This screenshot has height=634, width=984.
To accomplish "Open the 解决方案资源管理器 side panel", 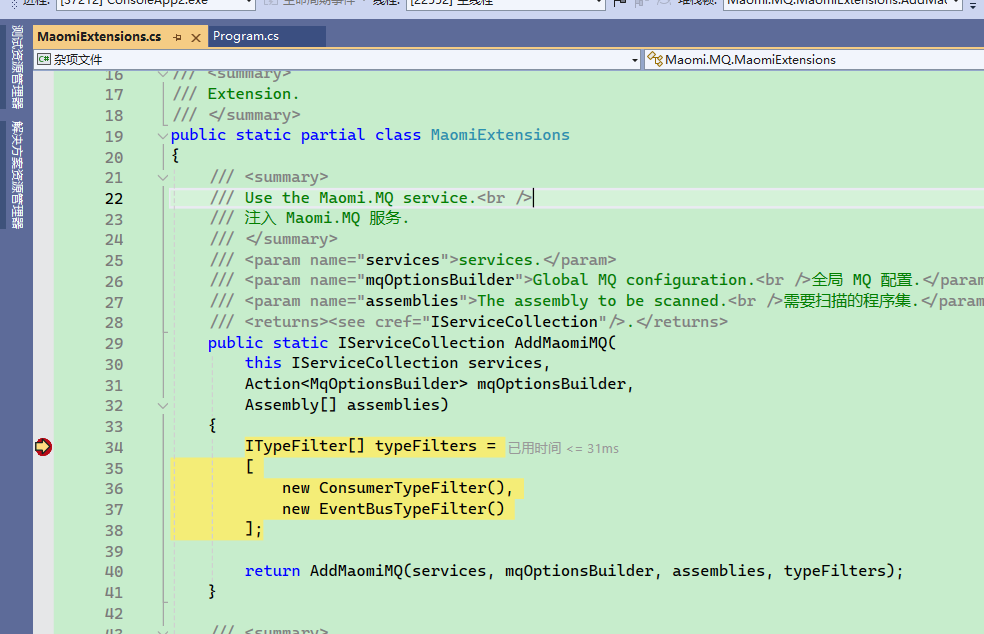I will (17, 175).
